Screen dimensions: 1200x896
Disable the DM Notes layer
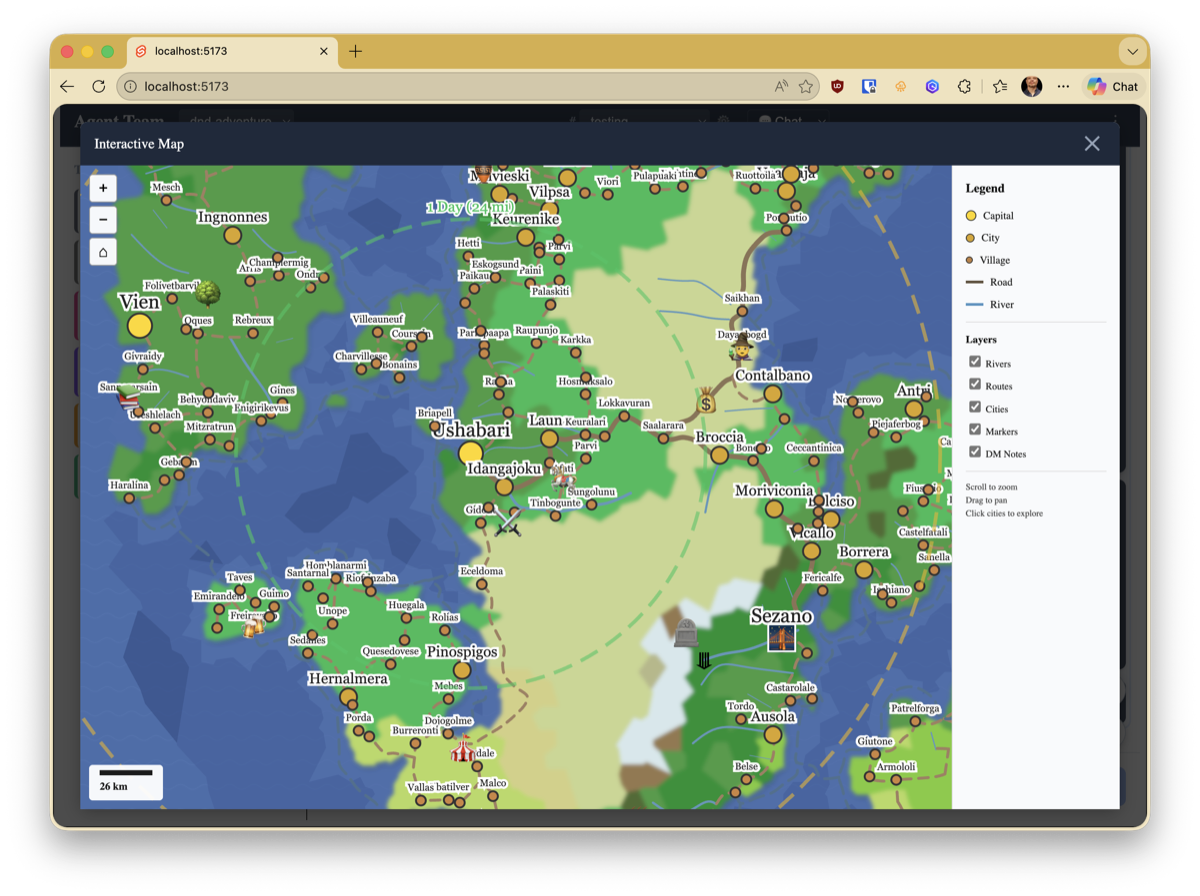(x=975, y=452)
